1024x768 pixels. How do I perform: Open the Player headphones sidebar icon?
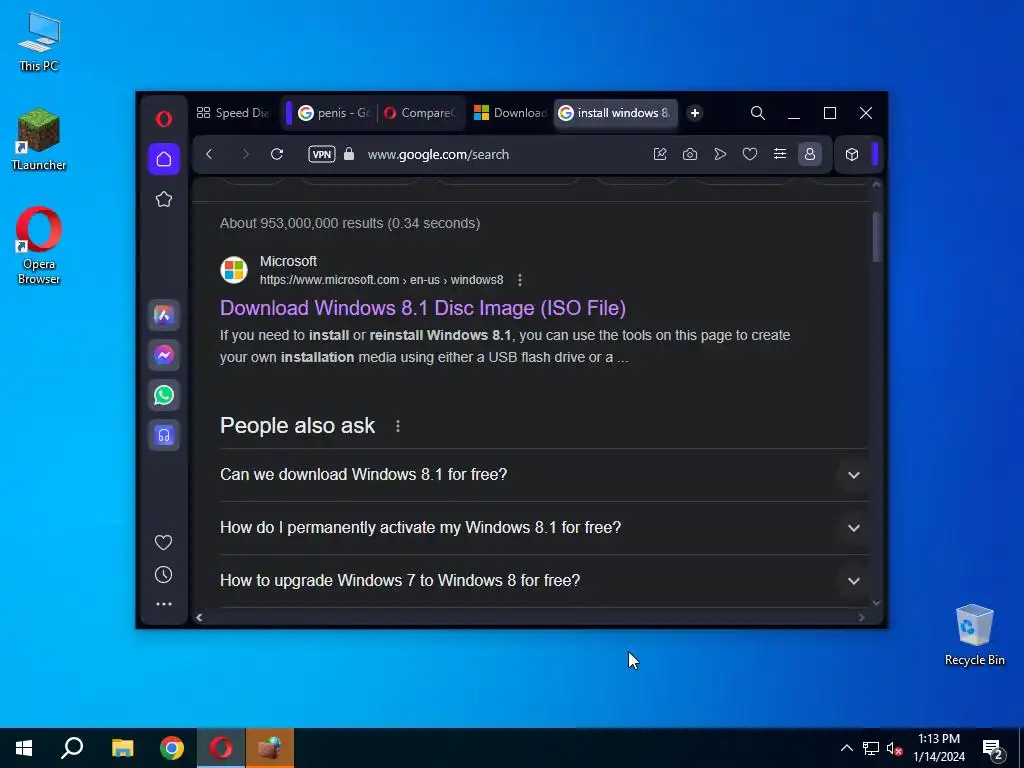(x=164, y=435)
